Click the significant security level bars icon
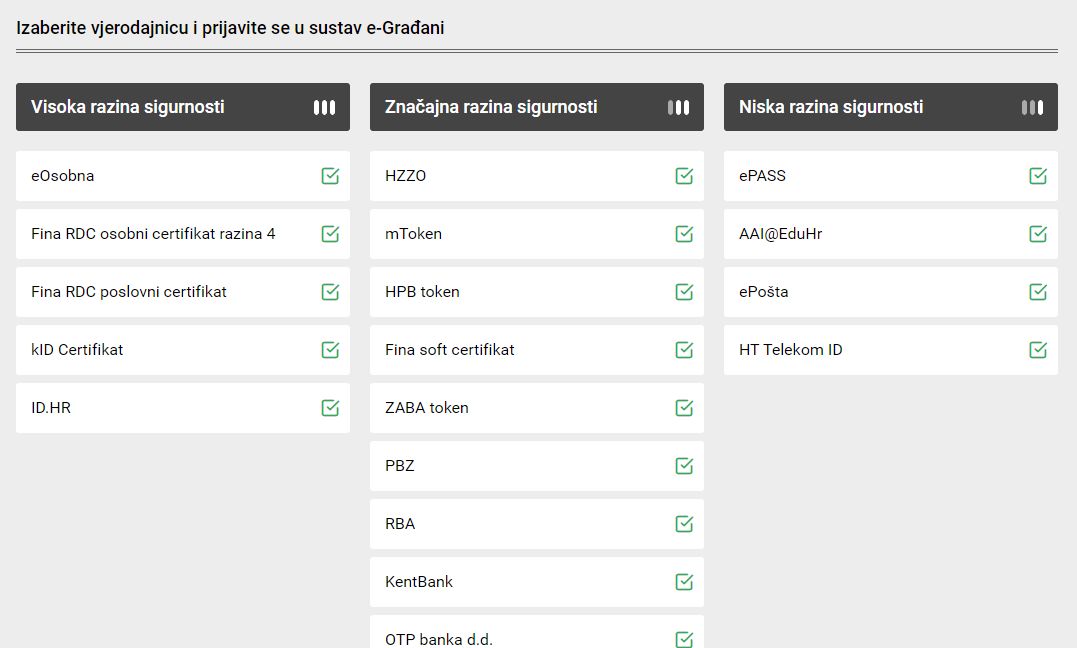1077x648 pixels. click(678, 107)
